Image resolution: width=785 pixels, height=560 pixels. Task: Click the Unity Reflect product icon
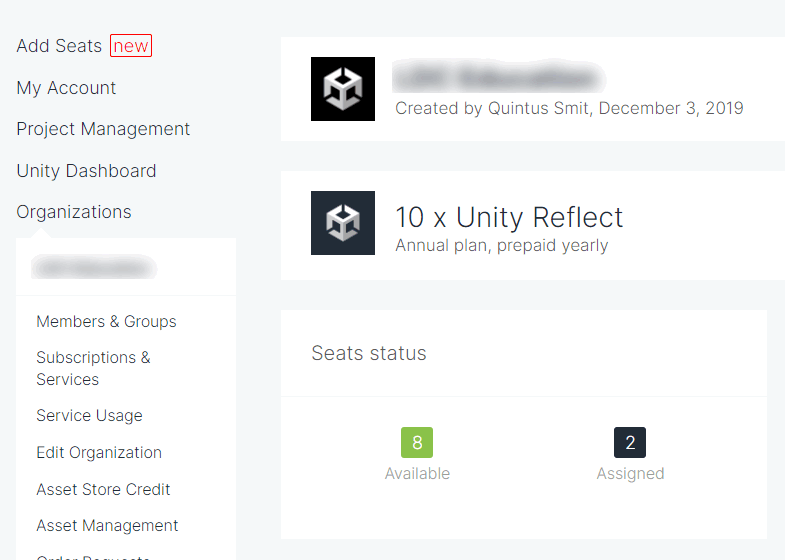[343, 223]
